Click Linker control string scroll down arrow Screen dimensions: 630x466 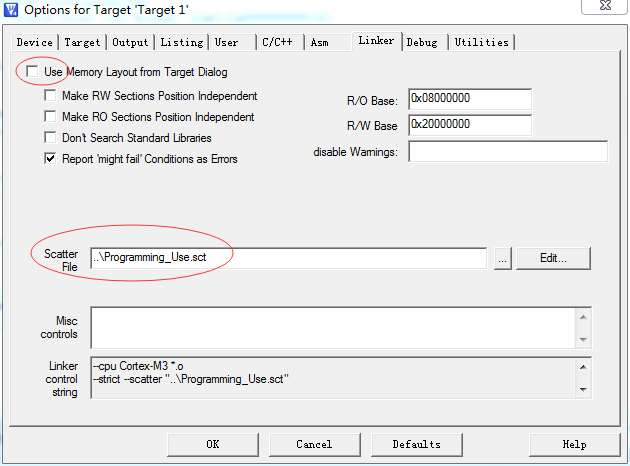(583, 389)
